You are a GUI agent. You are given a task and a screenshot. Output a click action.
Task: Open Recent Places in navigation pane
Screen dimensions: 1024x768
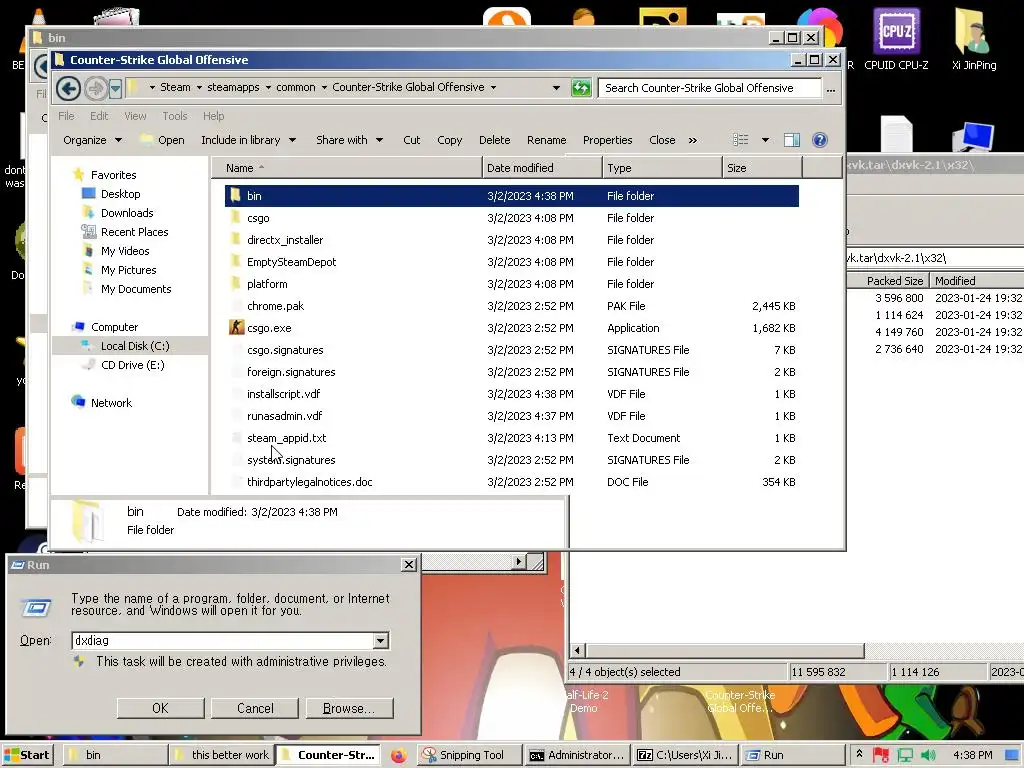135,232
